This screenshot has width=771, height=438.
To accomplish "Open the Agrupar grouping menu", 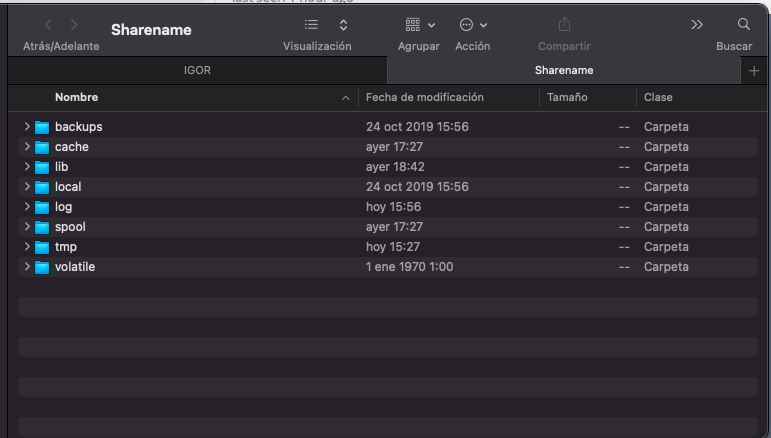I will pos(419,24).
